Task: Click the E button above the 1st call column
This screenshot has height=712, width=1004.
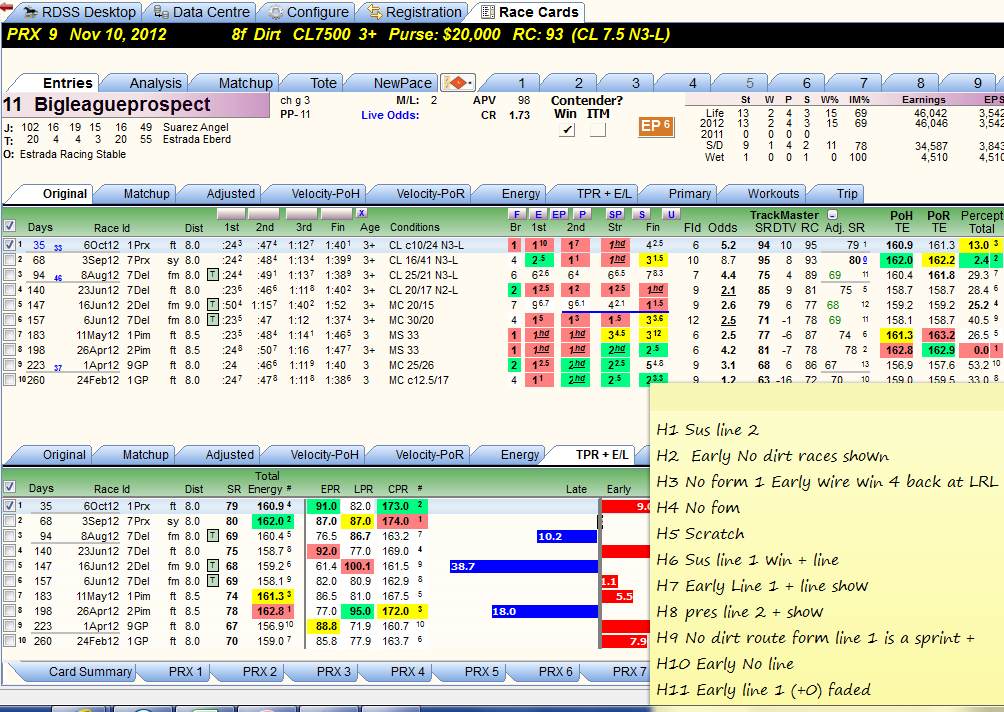Action: pos(538,214)
